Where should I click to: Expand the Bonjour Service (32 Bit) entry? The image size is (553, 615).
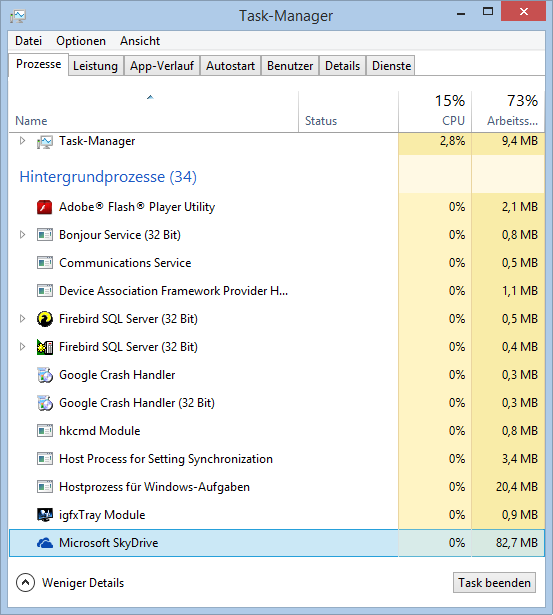click(22, 235)
